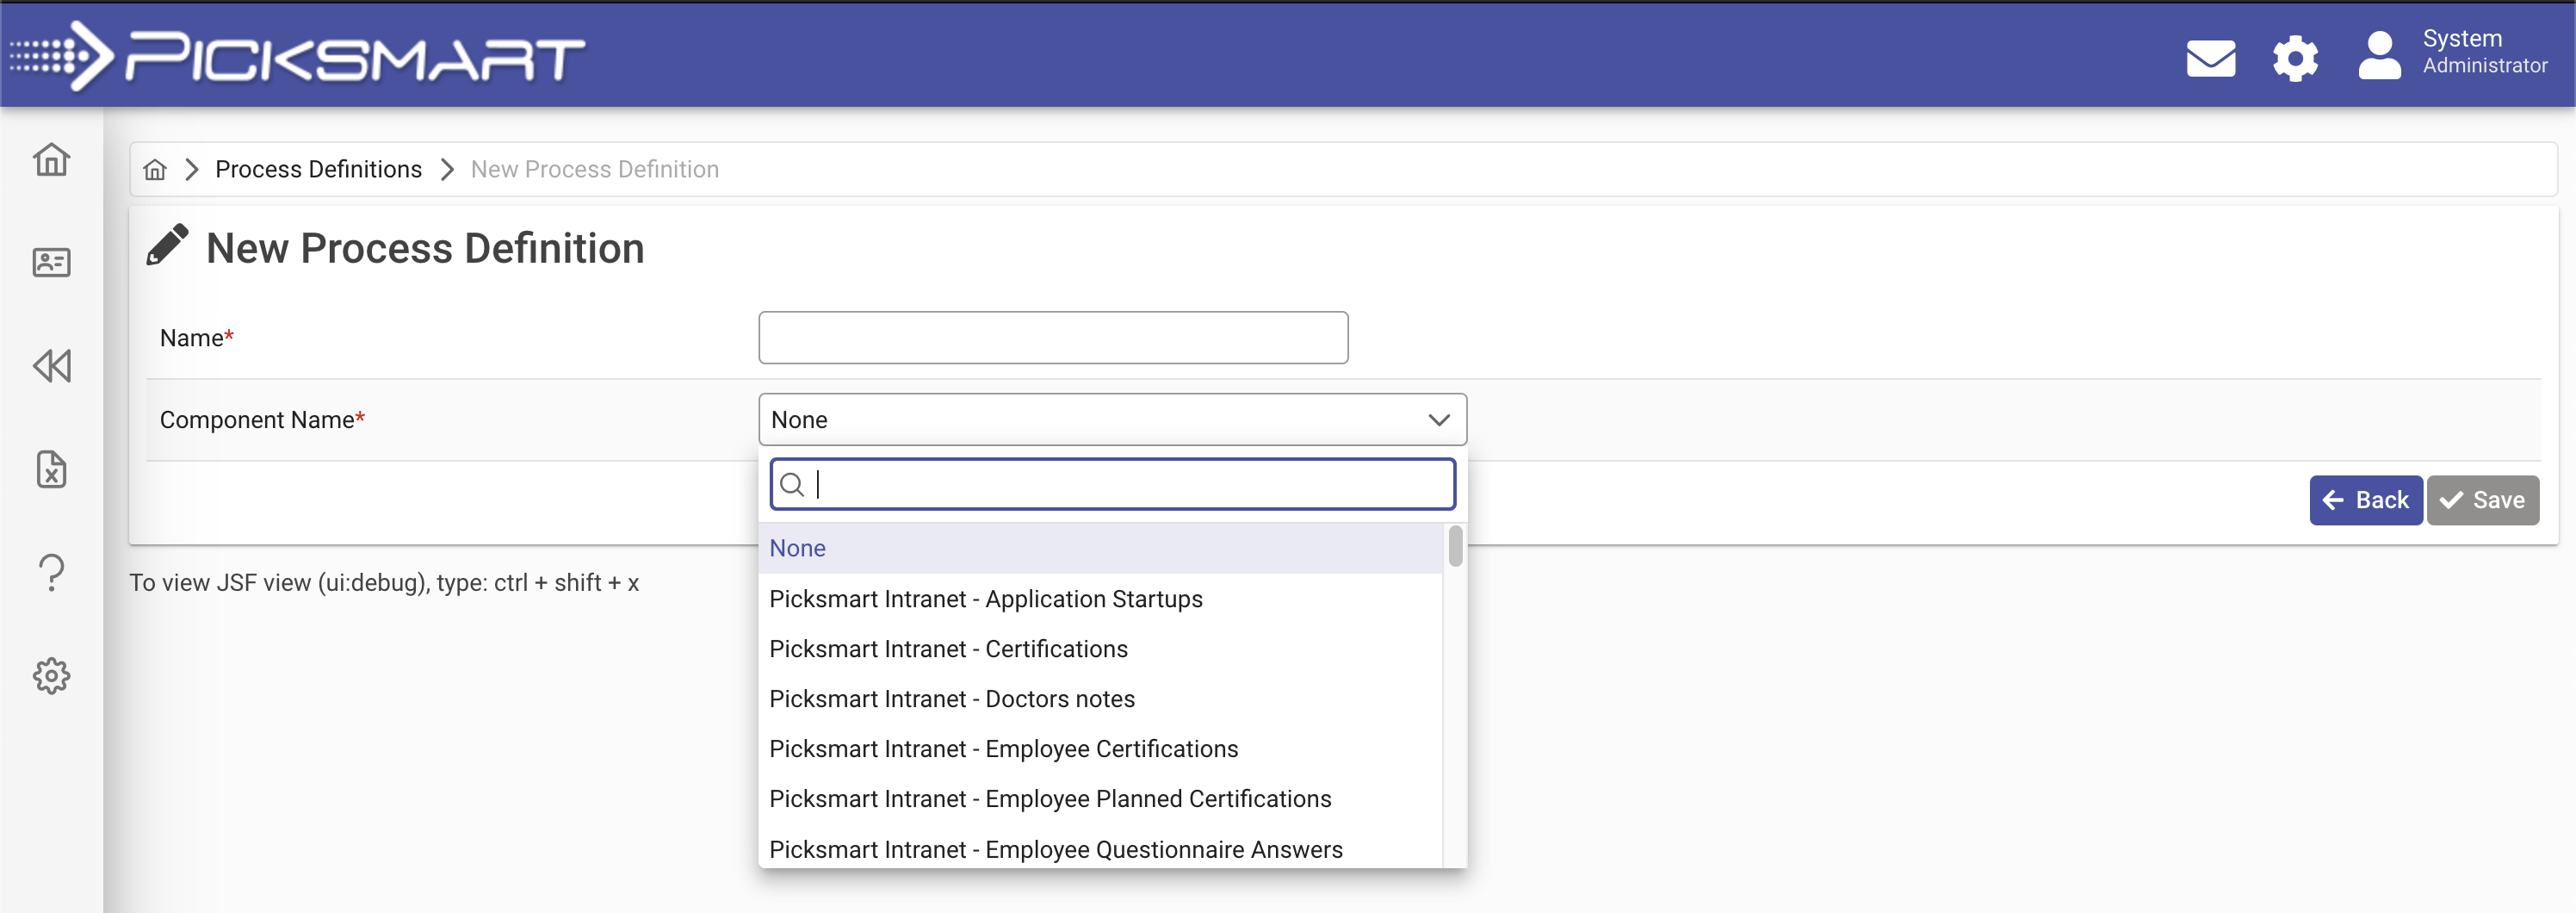
Task: Open Process Definitions breadcrumb link
Action: 318,169
